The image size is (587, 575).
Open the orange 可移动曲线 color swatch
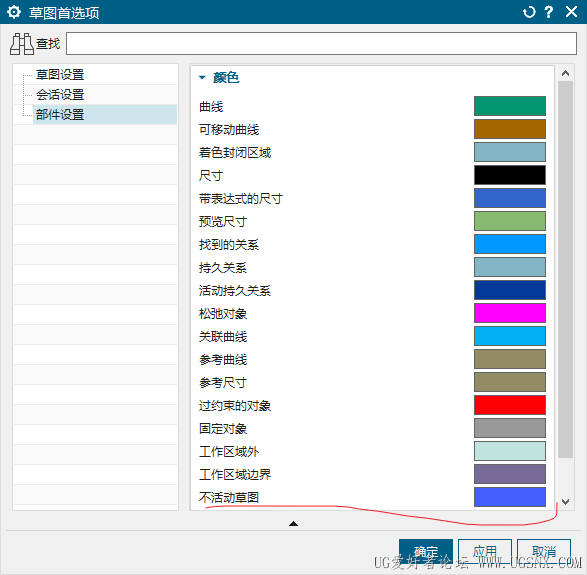pyautogui.click(x=510, y=129)
